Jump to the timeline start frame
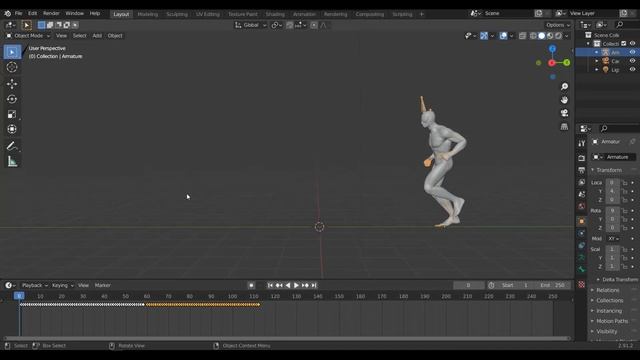The width and height of the screenshot is (640, 360). [270, 285]
